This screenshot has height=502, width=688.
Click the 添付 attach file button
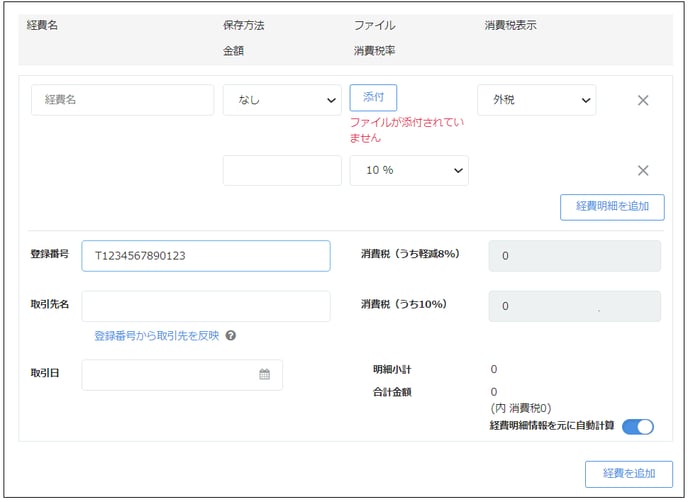click(373, 97)
